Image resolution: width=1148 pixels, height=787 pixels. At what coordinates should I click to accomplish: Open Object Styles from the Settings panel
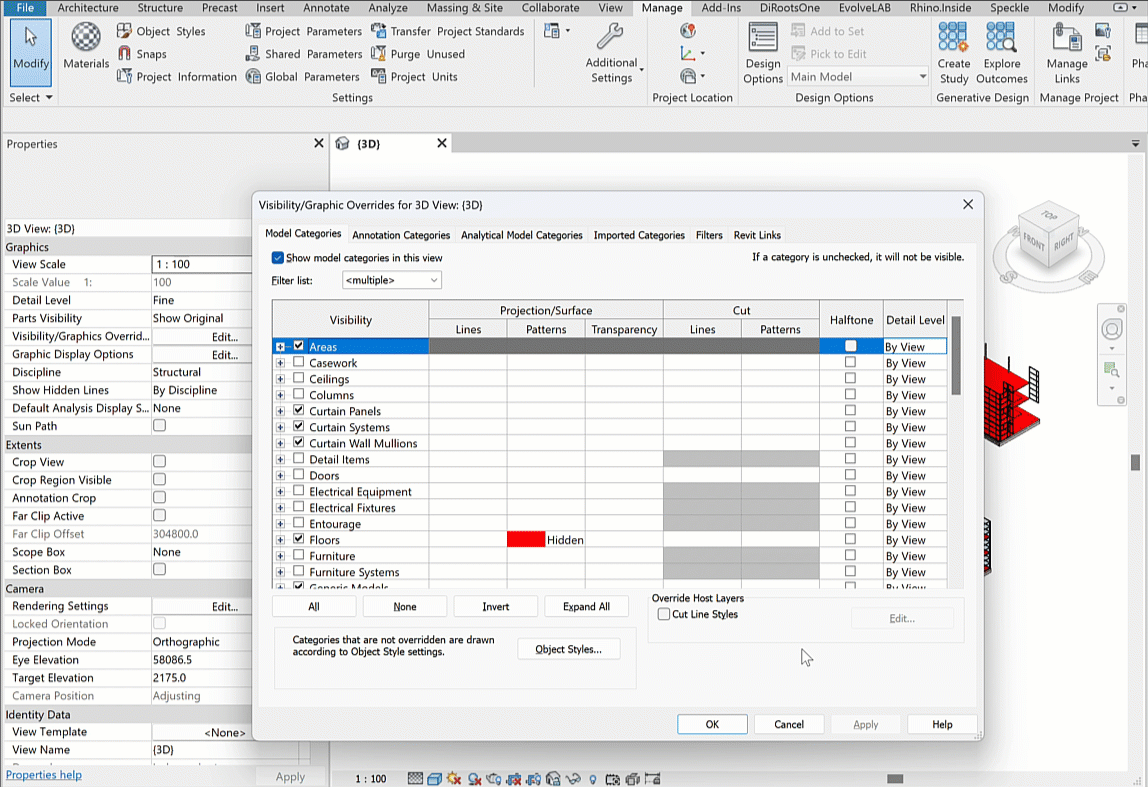[161, 31]
